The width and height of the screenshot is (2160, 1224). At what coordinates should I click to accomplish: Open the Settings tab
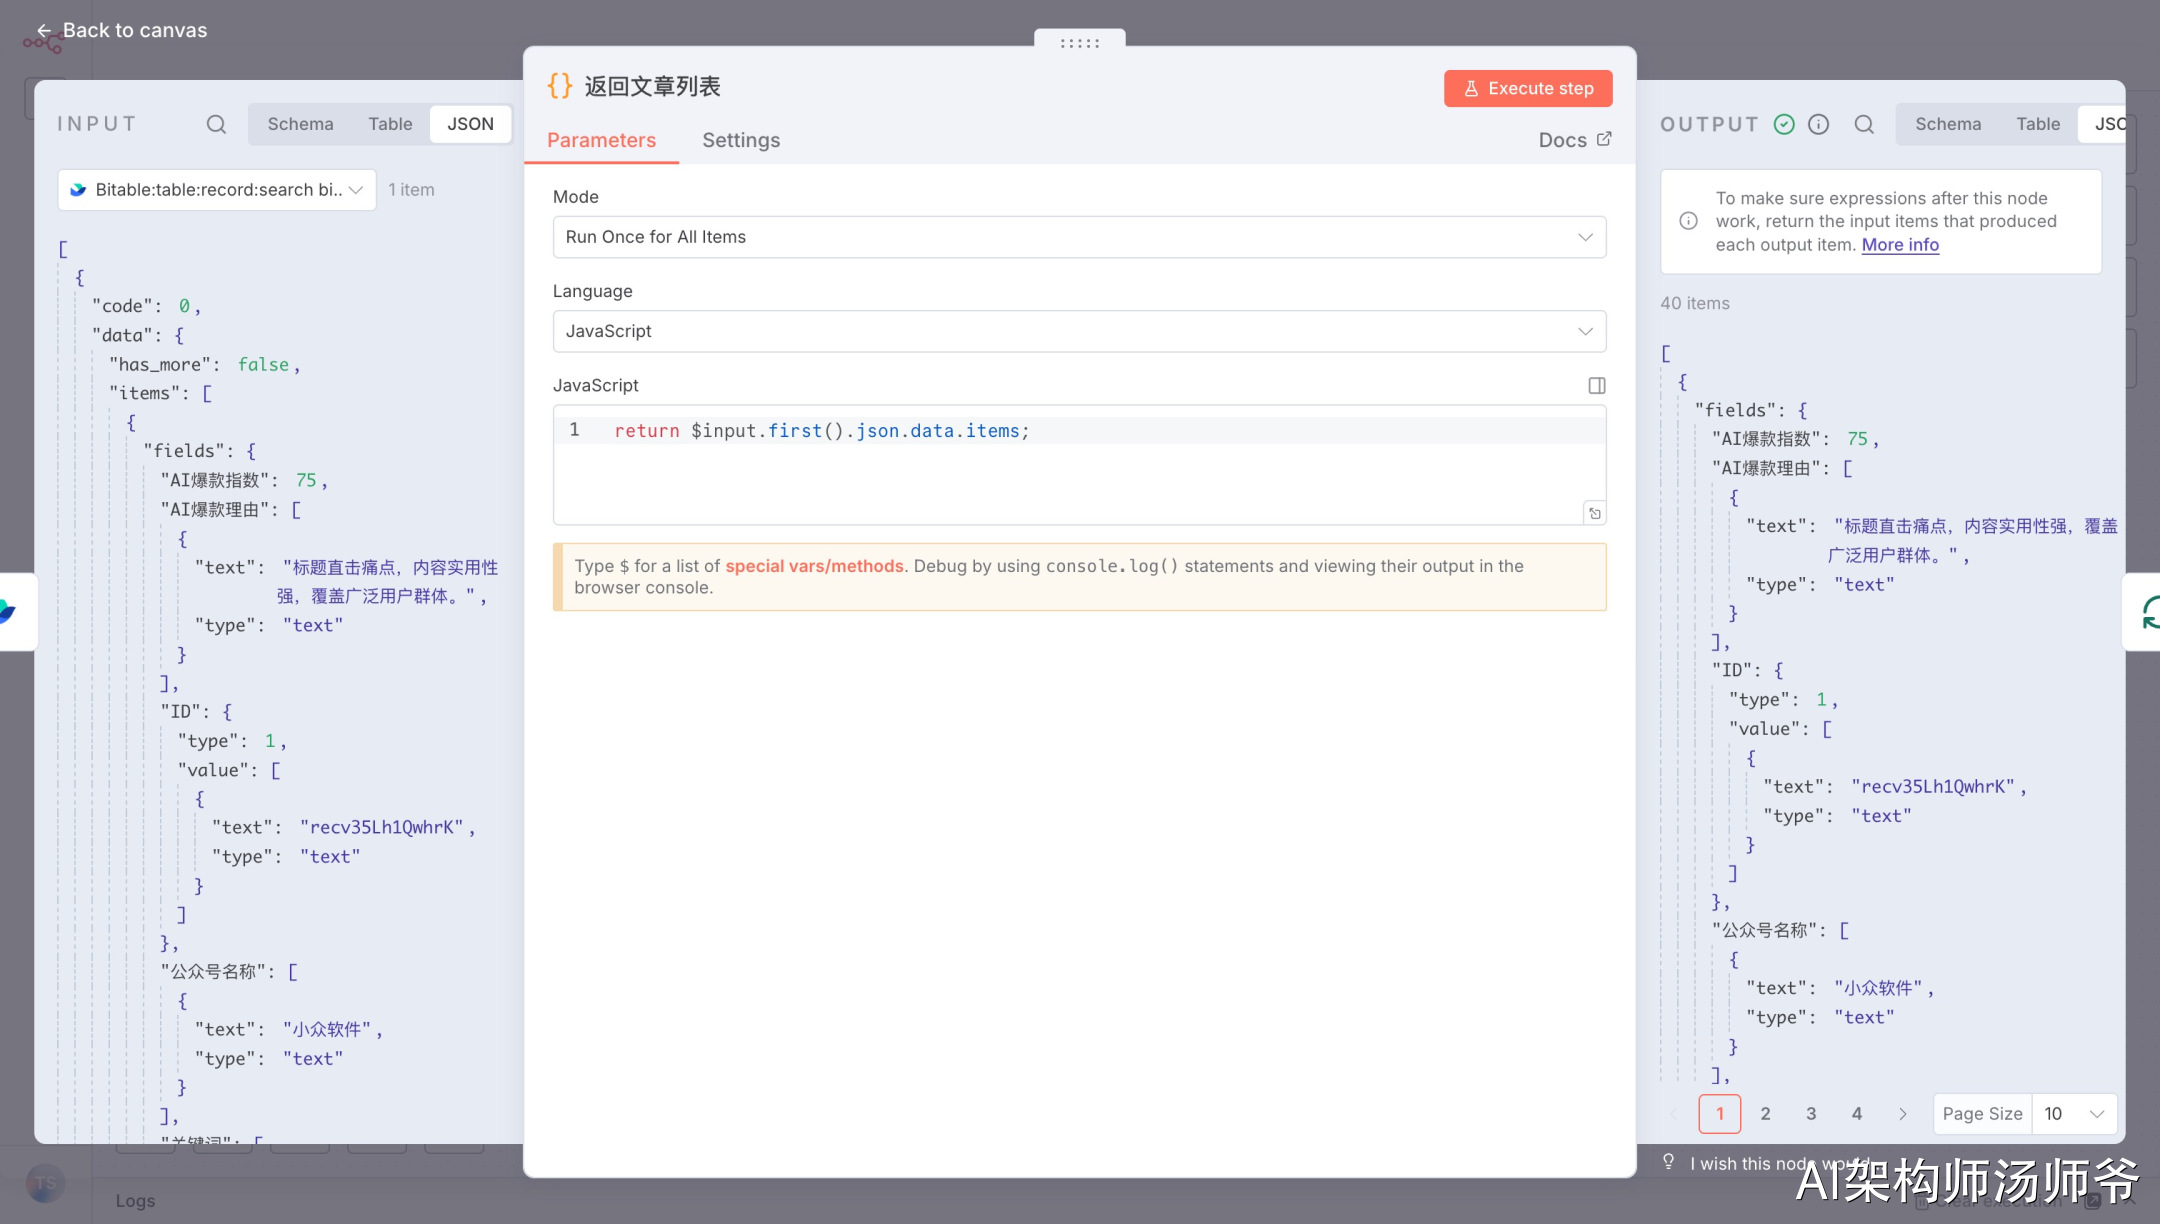pyautogui.click(x=741, y=140)
